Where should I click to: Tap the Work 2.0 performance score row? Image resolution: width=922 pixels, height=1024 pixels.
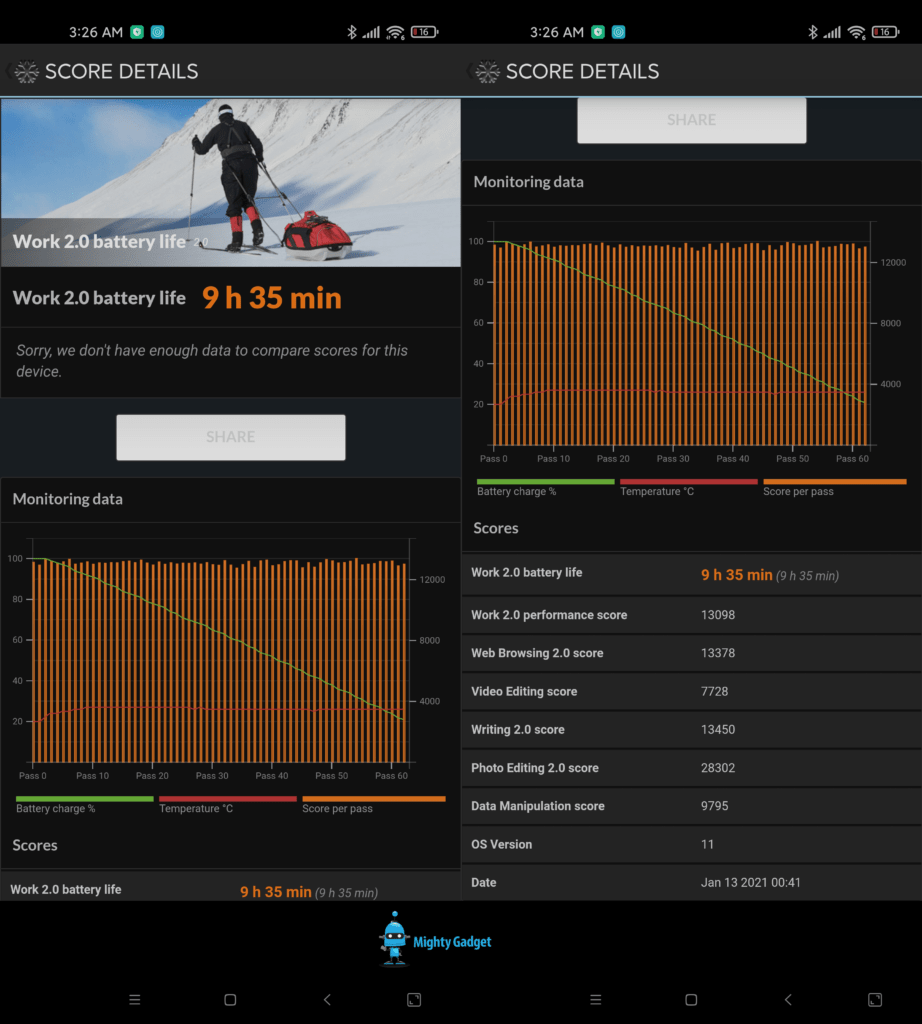(691, 615)
